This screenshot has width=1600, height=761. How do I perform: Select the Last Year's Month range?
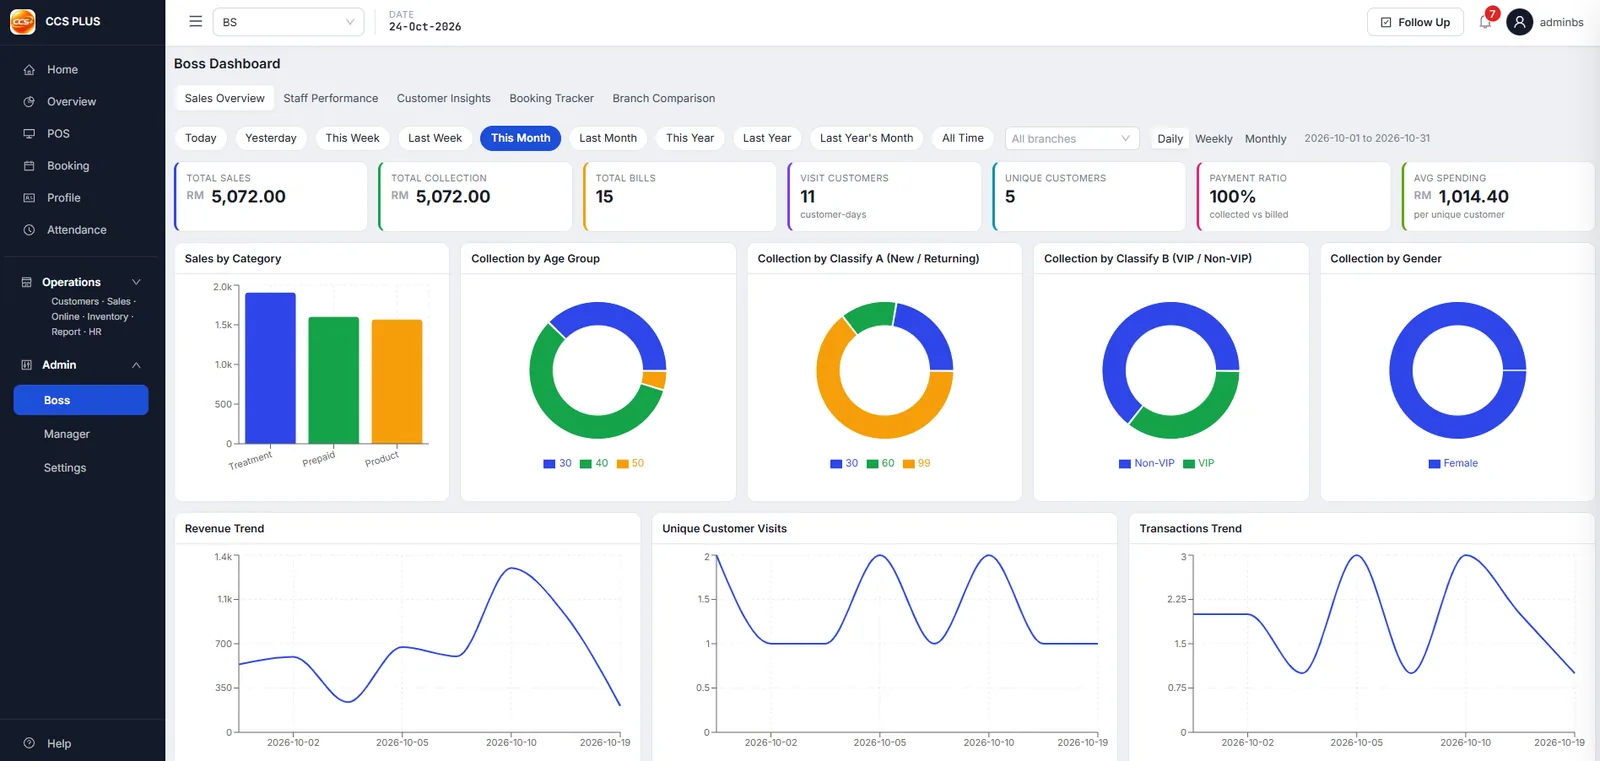click(x=867, y=138)
